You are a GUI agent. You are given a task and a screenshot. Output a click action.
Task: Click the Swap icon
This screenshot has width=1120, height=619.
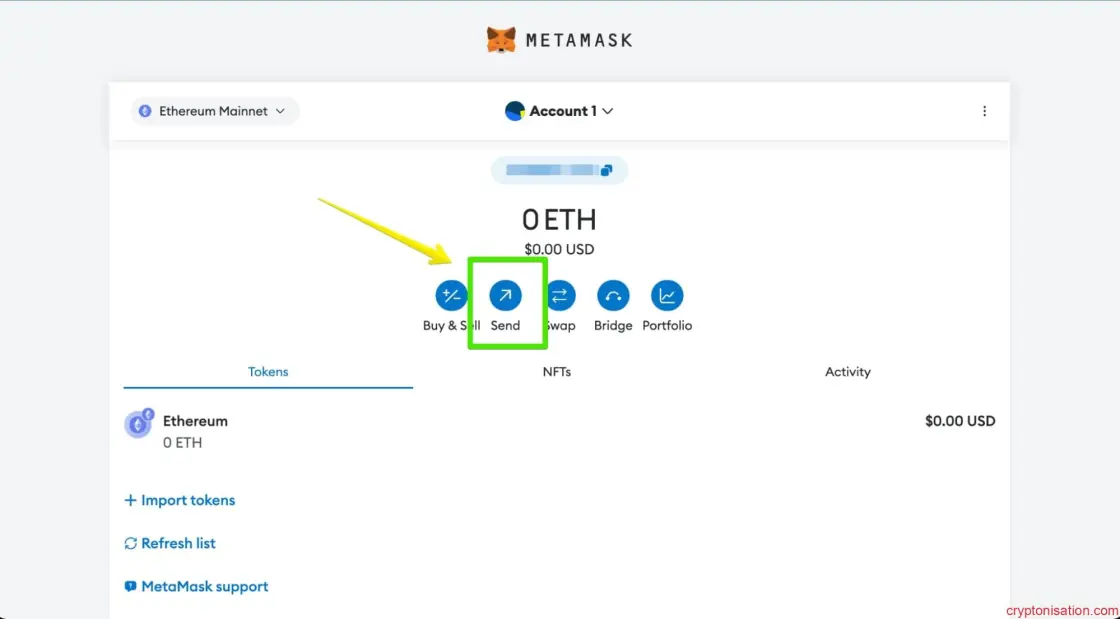point(560,295)
